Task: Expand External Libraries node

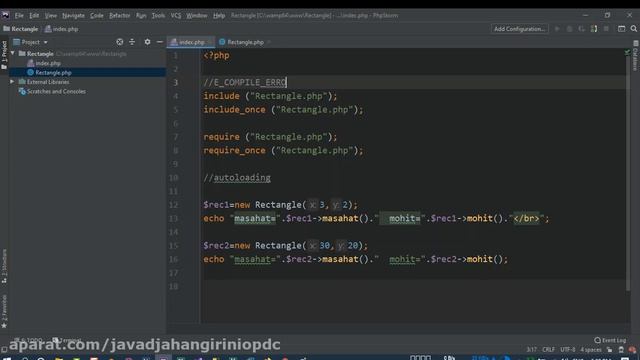Action: (12, 82)
